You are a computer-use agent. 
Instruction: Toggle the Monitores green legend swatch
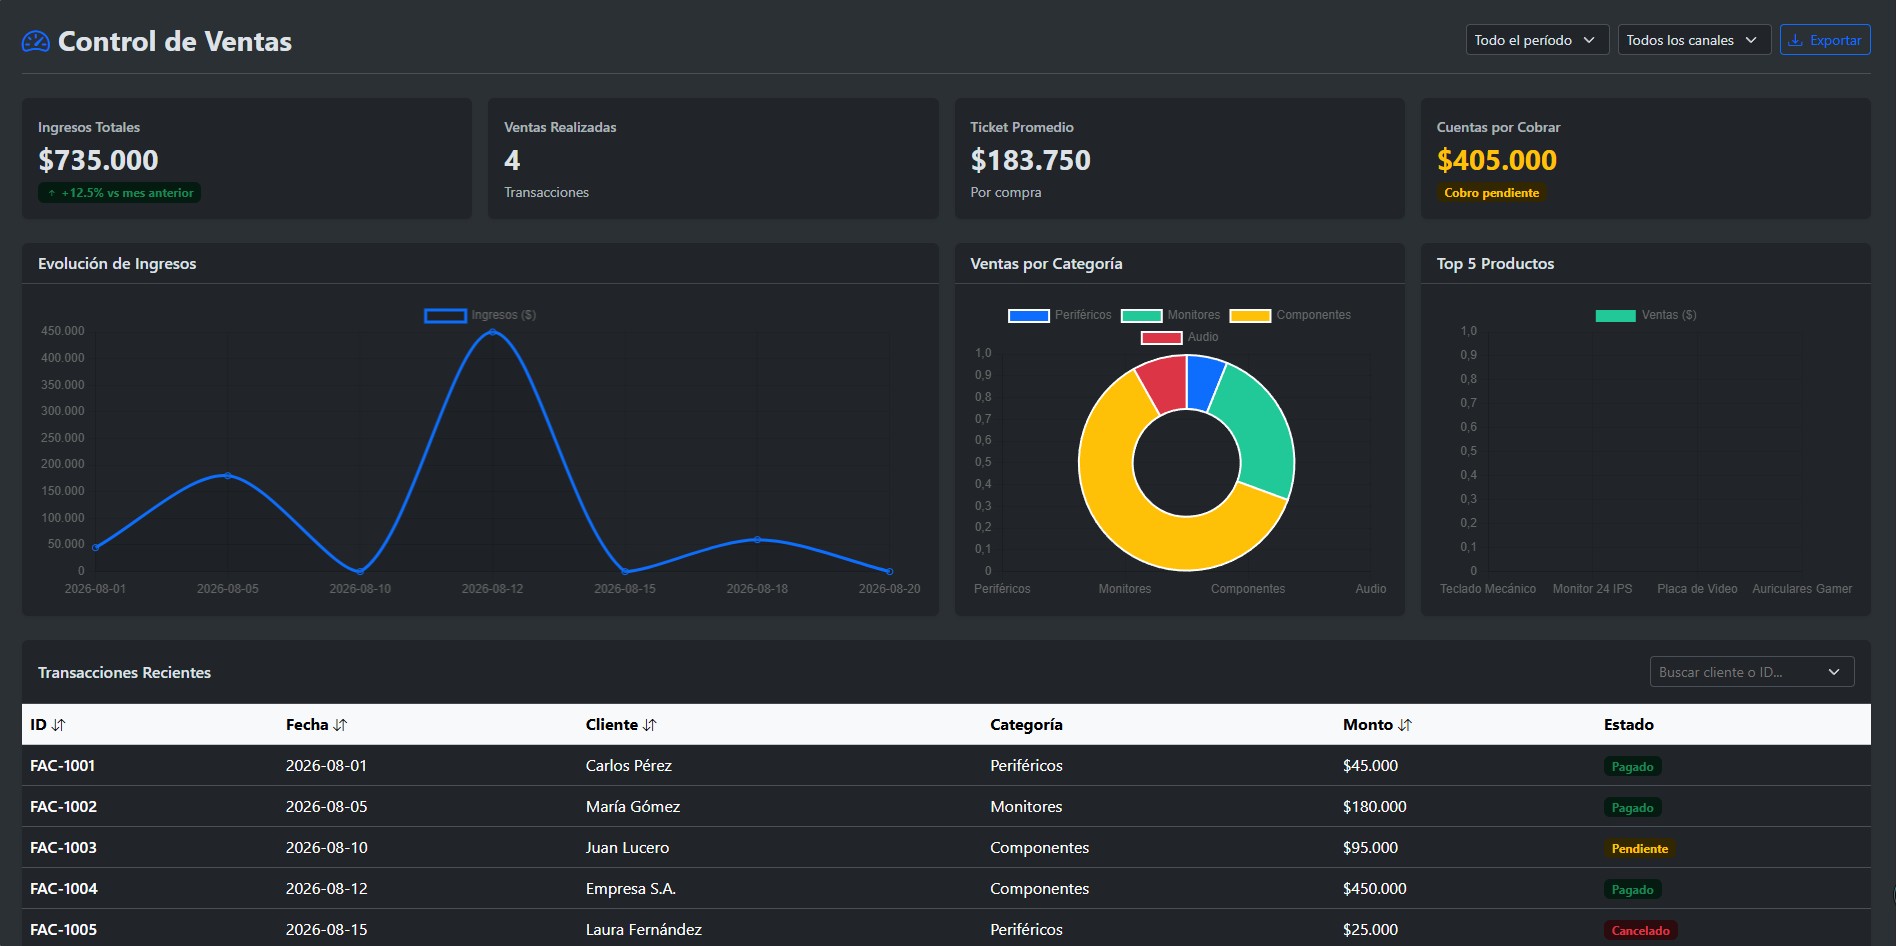coord(1141,315)
